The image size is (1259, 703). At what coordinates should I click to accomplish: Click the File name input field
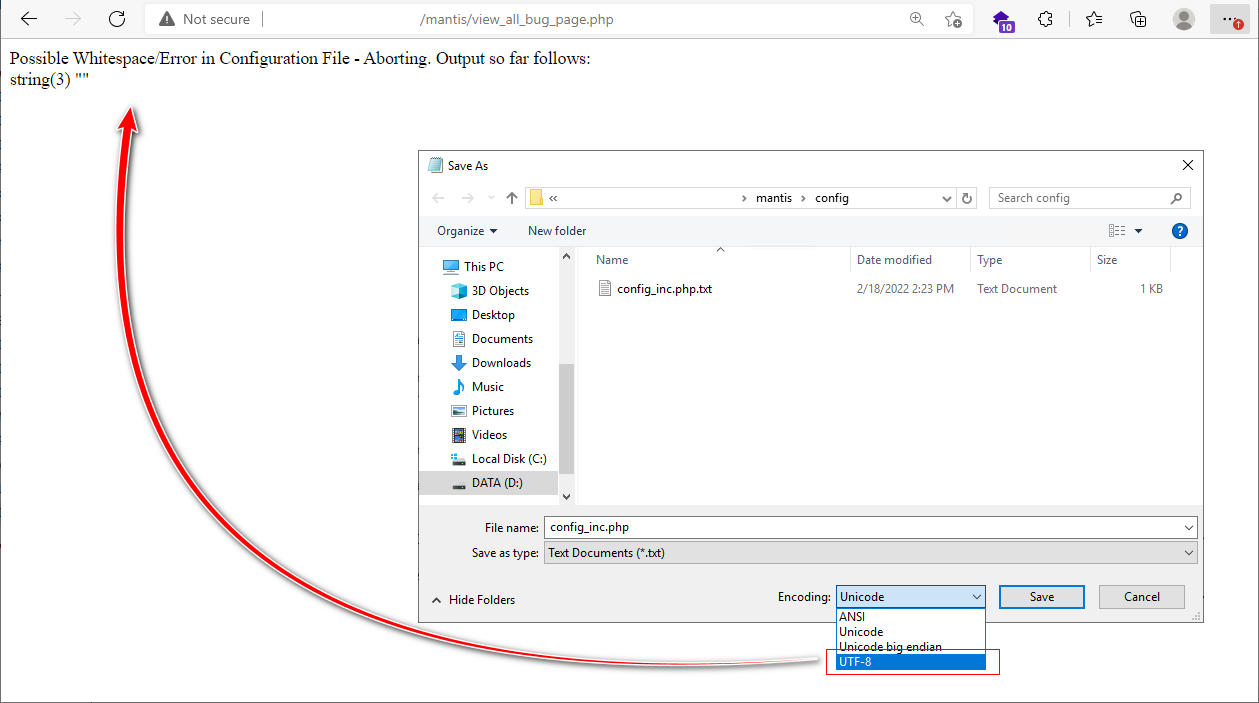tap(860, 527)
